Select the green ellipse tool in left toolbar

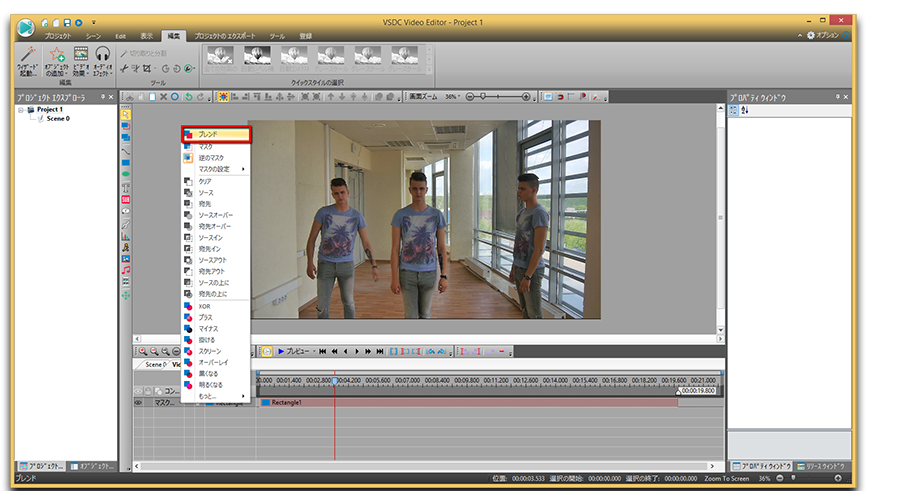[125, 174]
